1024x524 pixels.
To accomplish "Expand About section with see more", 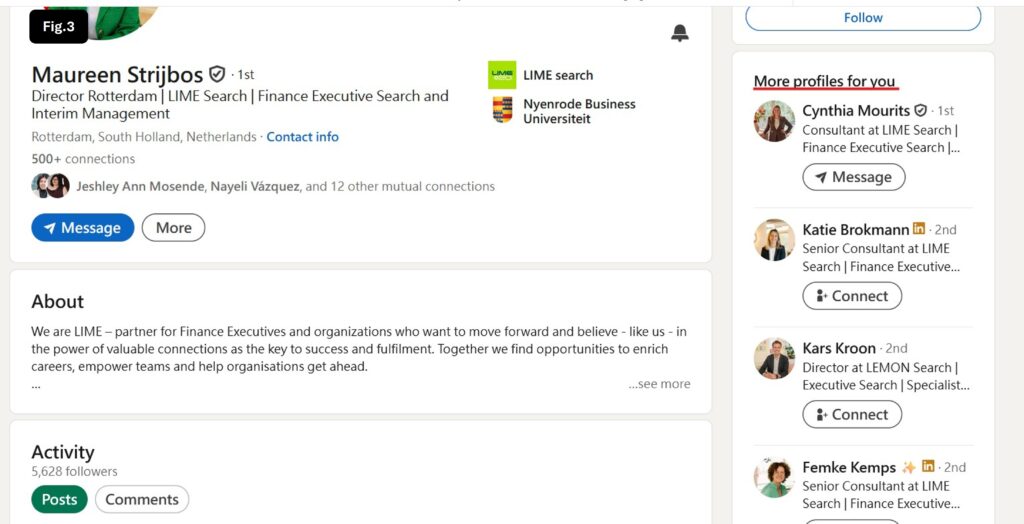I will point(659,384).
